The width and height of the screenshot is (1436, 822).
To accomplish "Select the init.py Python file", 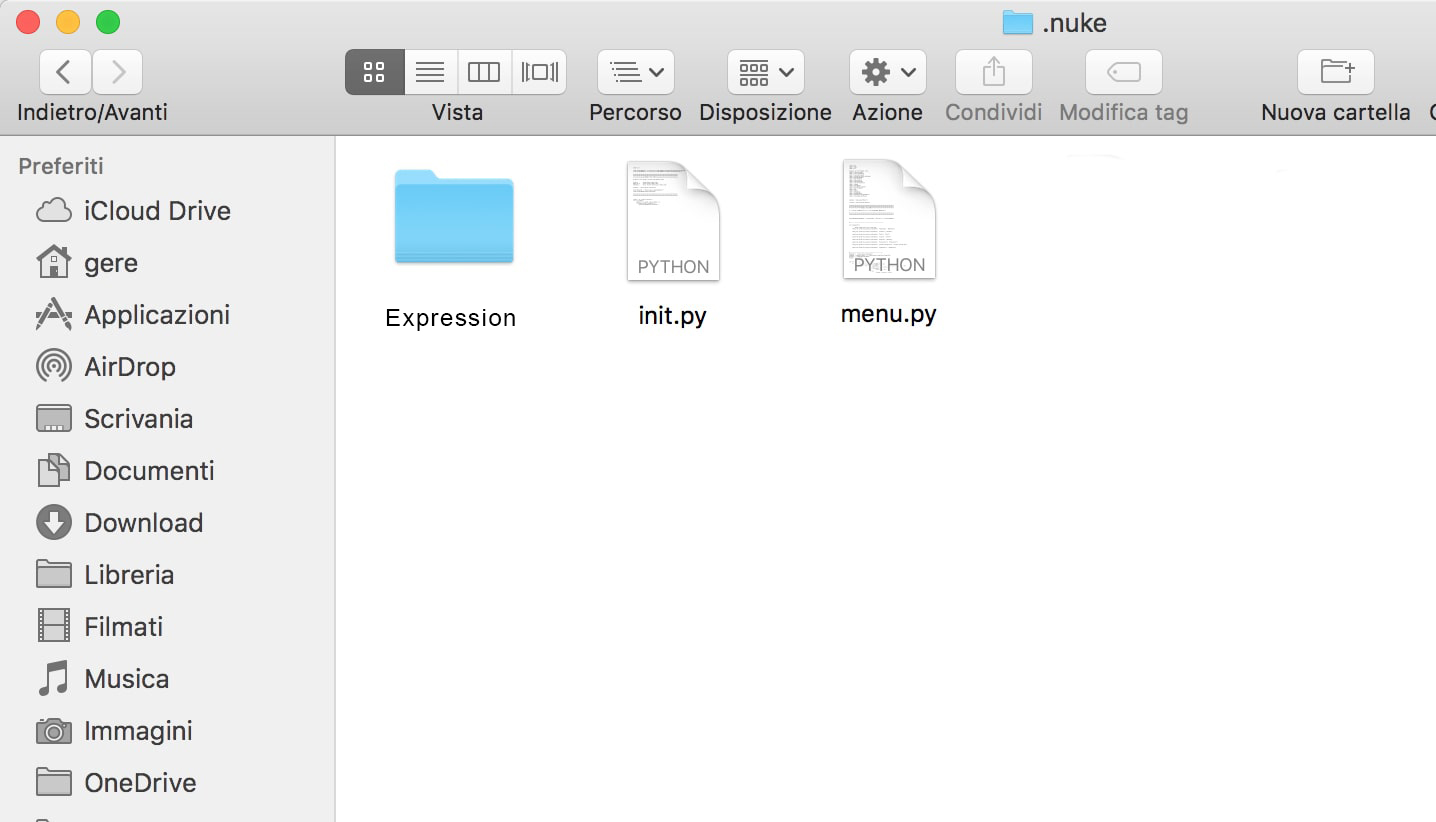I will 672,220.
